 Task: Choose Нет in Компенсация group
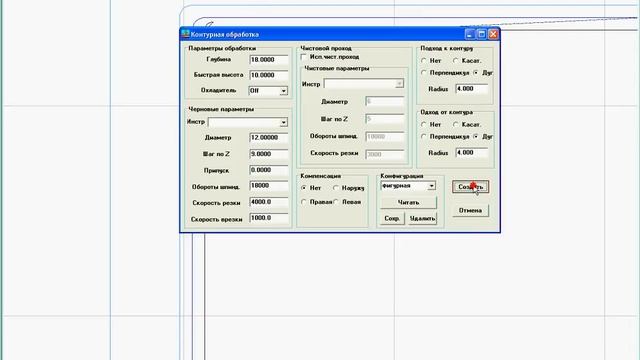[304, 188]
